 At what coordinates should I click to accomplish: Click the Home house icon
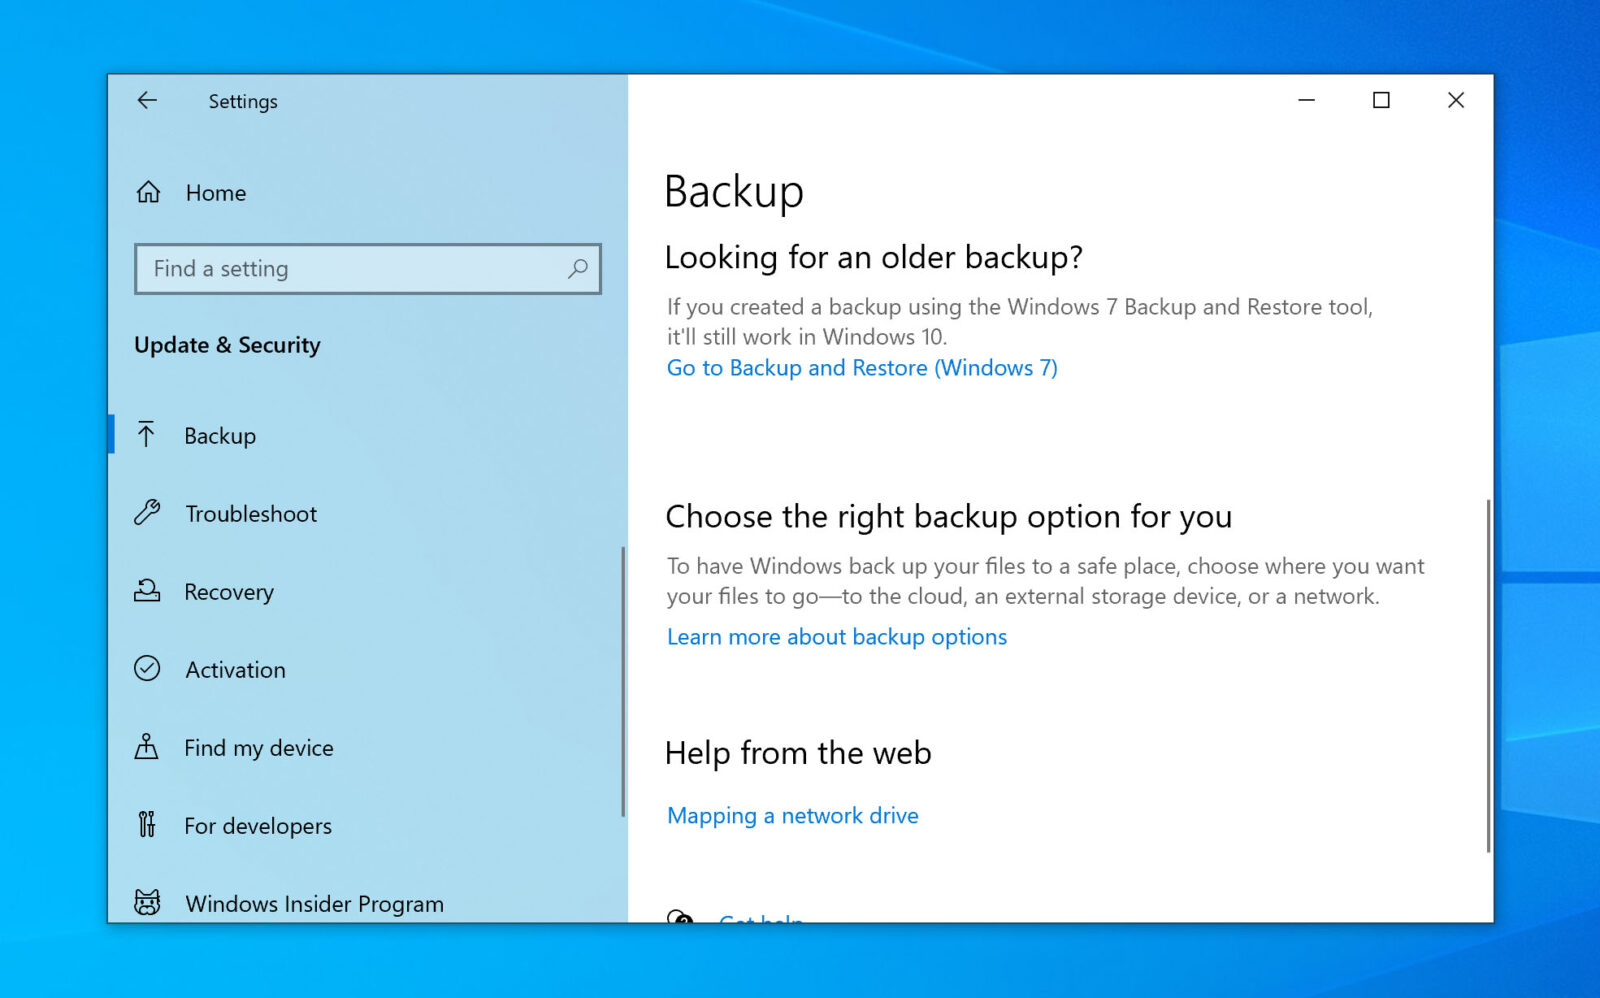147,192
